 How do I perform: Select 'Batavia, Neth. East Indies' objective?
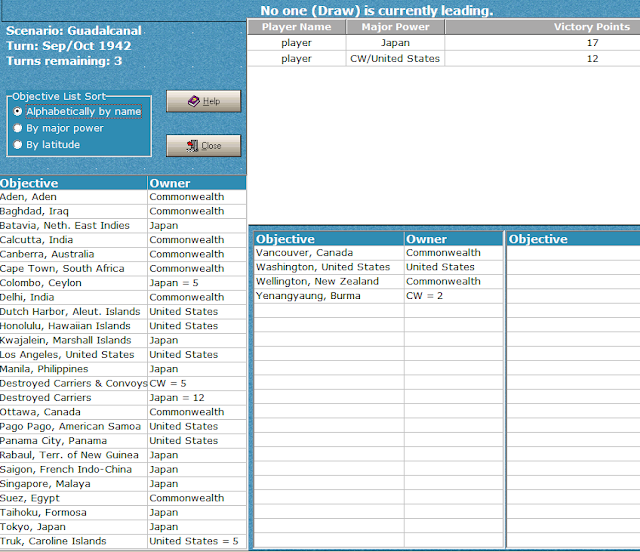pyautogui.click(x=123, y=225)
